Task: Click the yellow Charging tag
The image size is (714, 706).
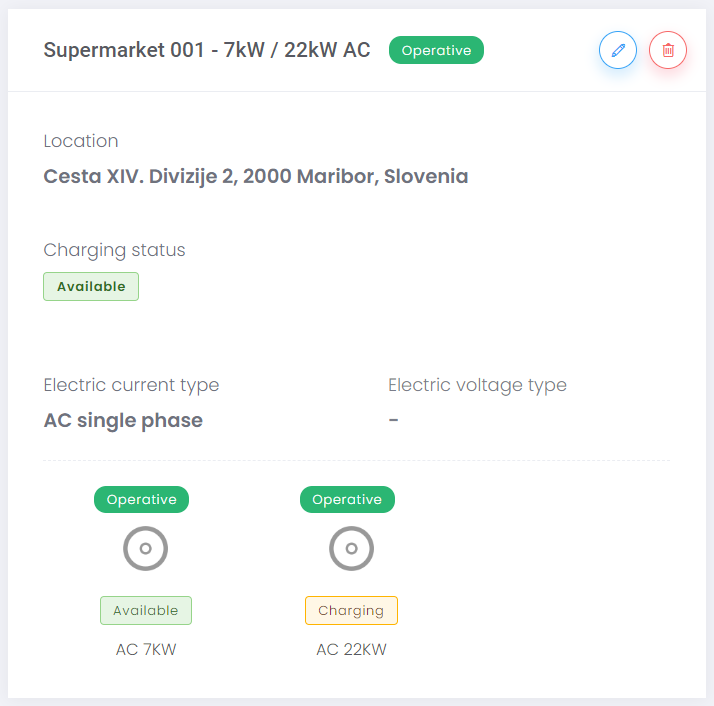Action: pyautogui.click(x=351, y=610)
